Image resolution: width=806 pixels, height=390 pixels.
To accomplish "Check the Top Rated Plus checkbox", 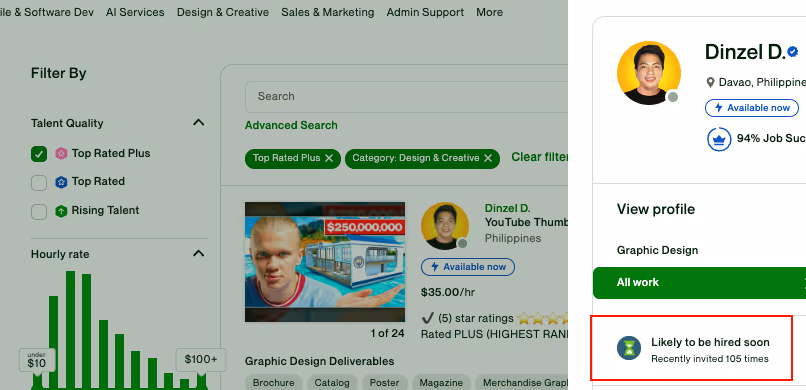I will pyautogui.click(x=39, y=154).
